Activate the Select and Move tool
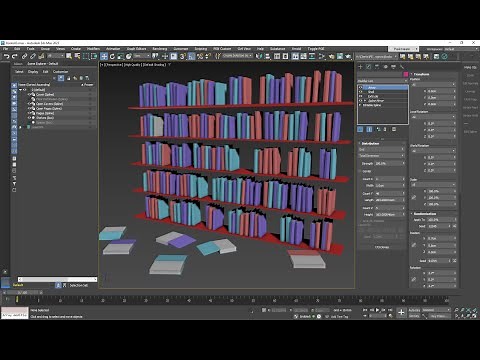480x360 pixels. pos(104,56)
